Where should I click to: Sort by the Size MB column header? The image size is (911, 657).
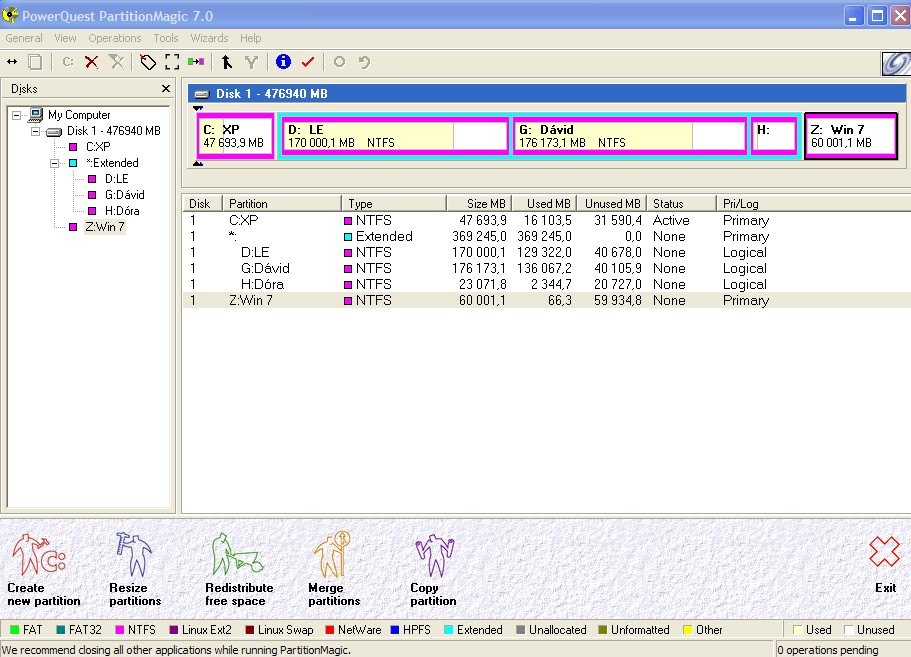pos(480,203)
